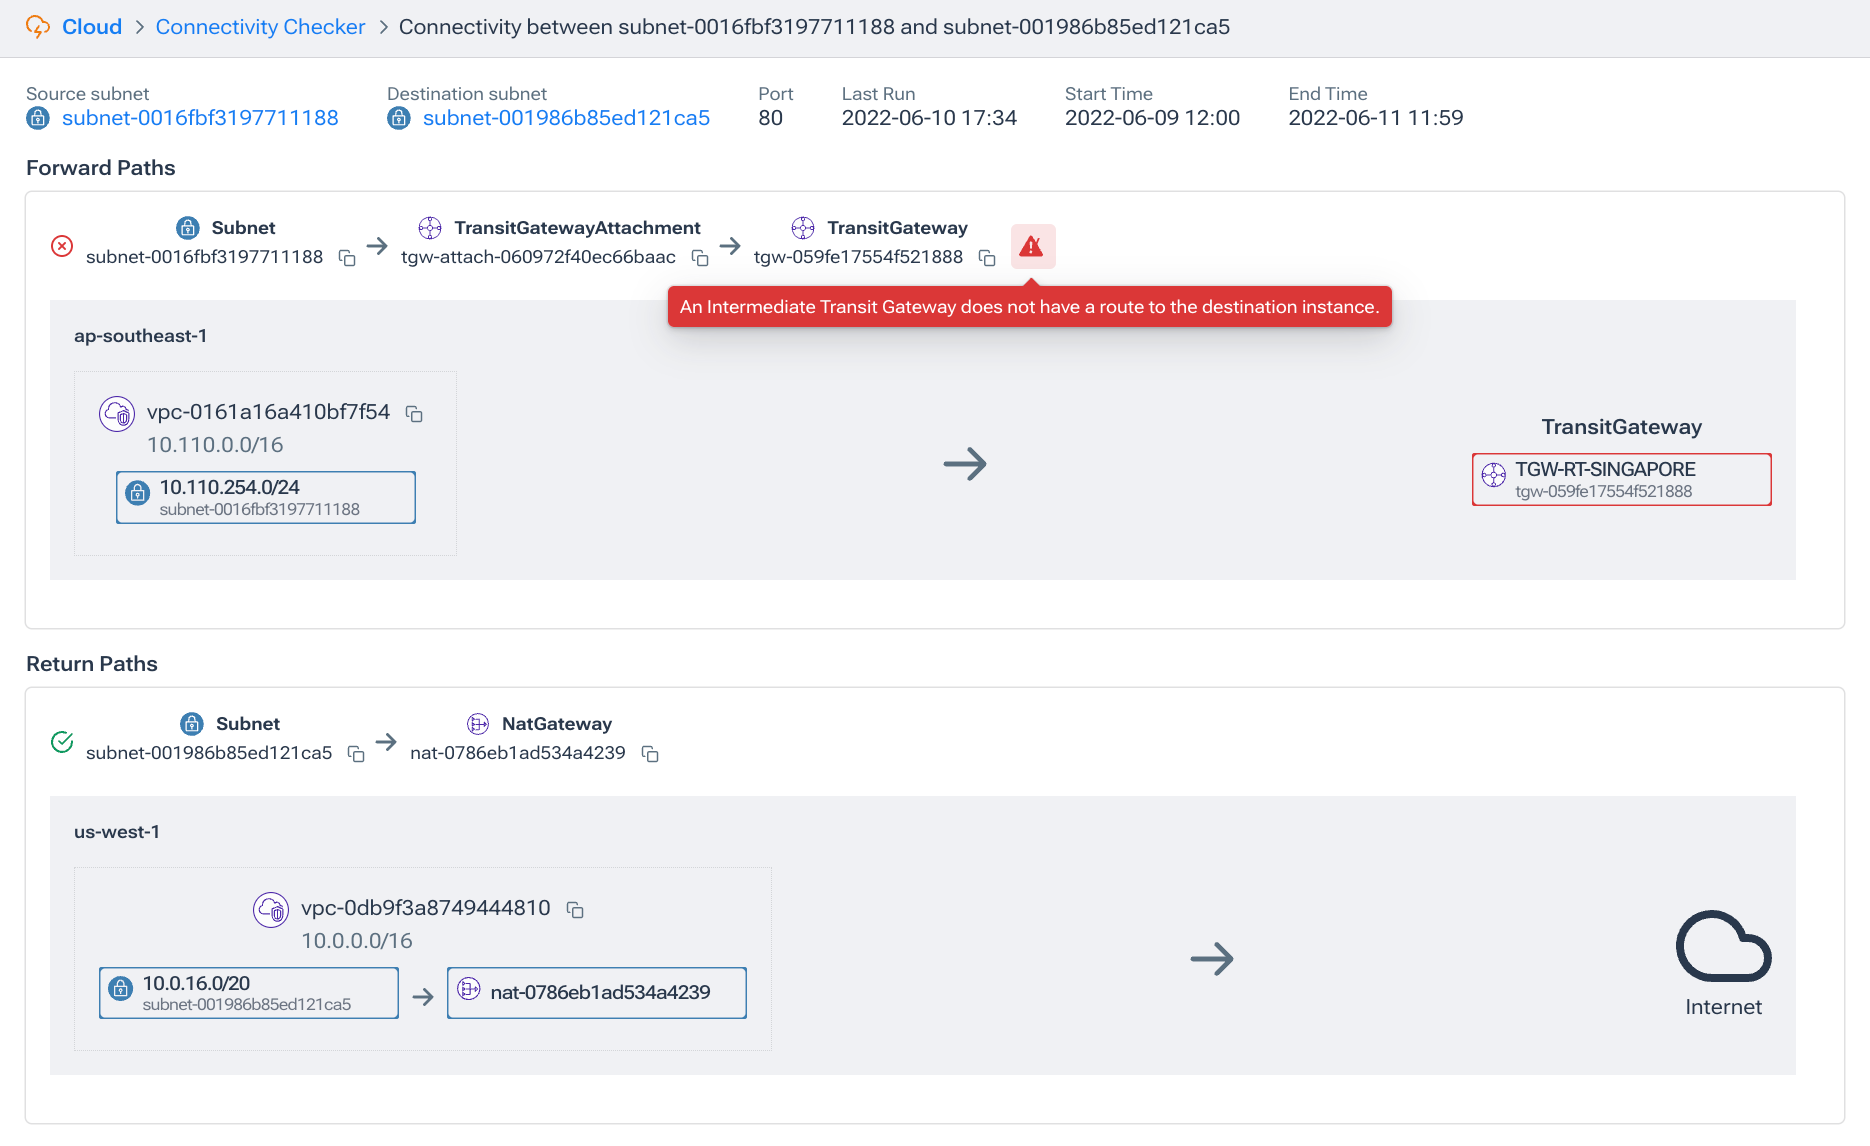The height and width of the screenshot is (1146, 1870).
Task: Open the red warning alert icon near TransitGateway
Action: coord(1033,246)
